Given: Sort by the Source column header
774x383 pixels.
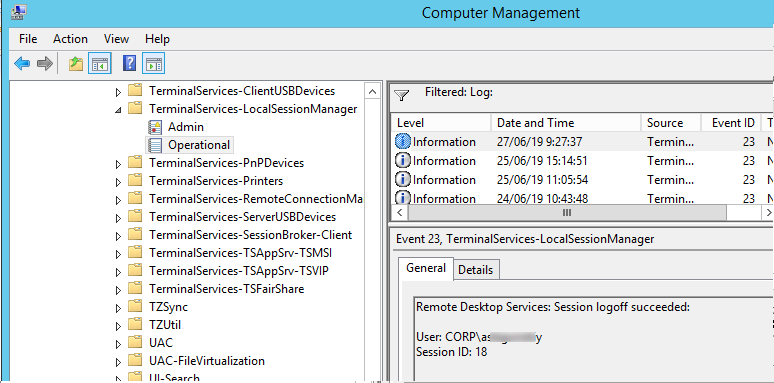Looking at the screenshot, I should click(x=671, y=123).
